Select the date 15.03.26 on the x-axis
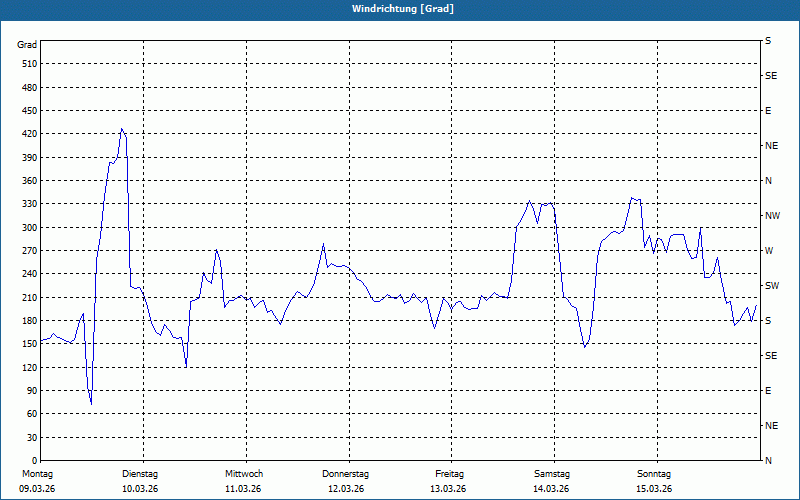This screenshot has width=800, height=500. [654, 489]
